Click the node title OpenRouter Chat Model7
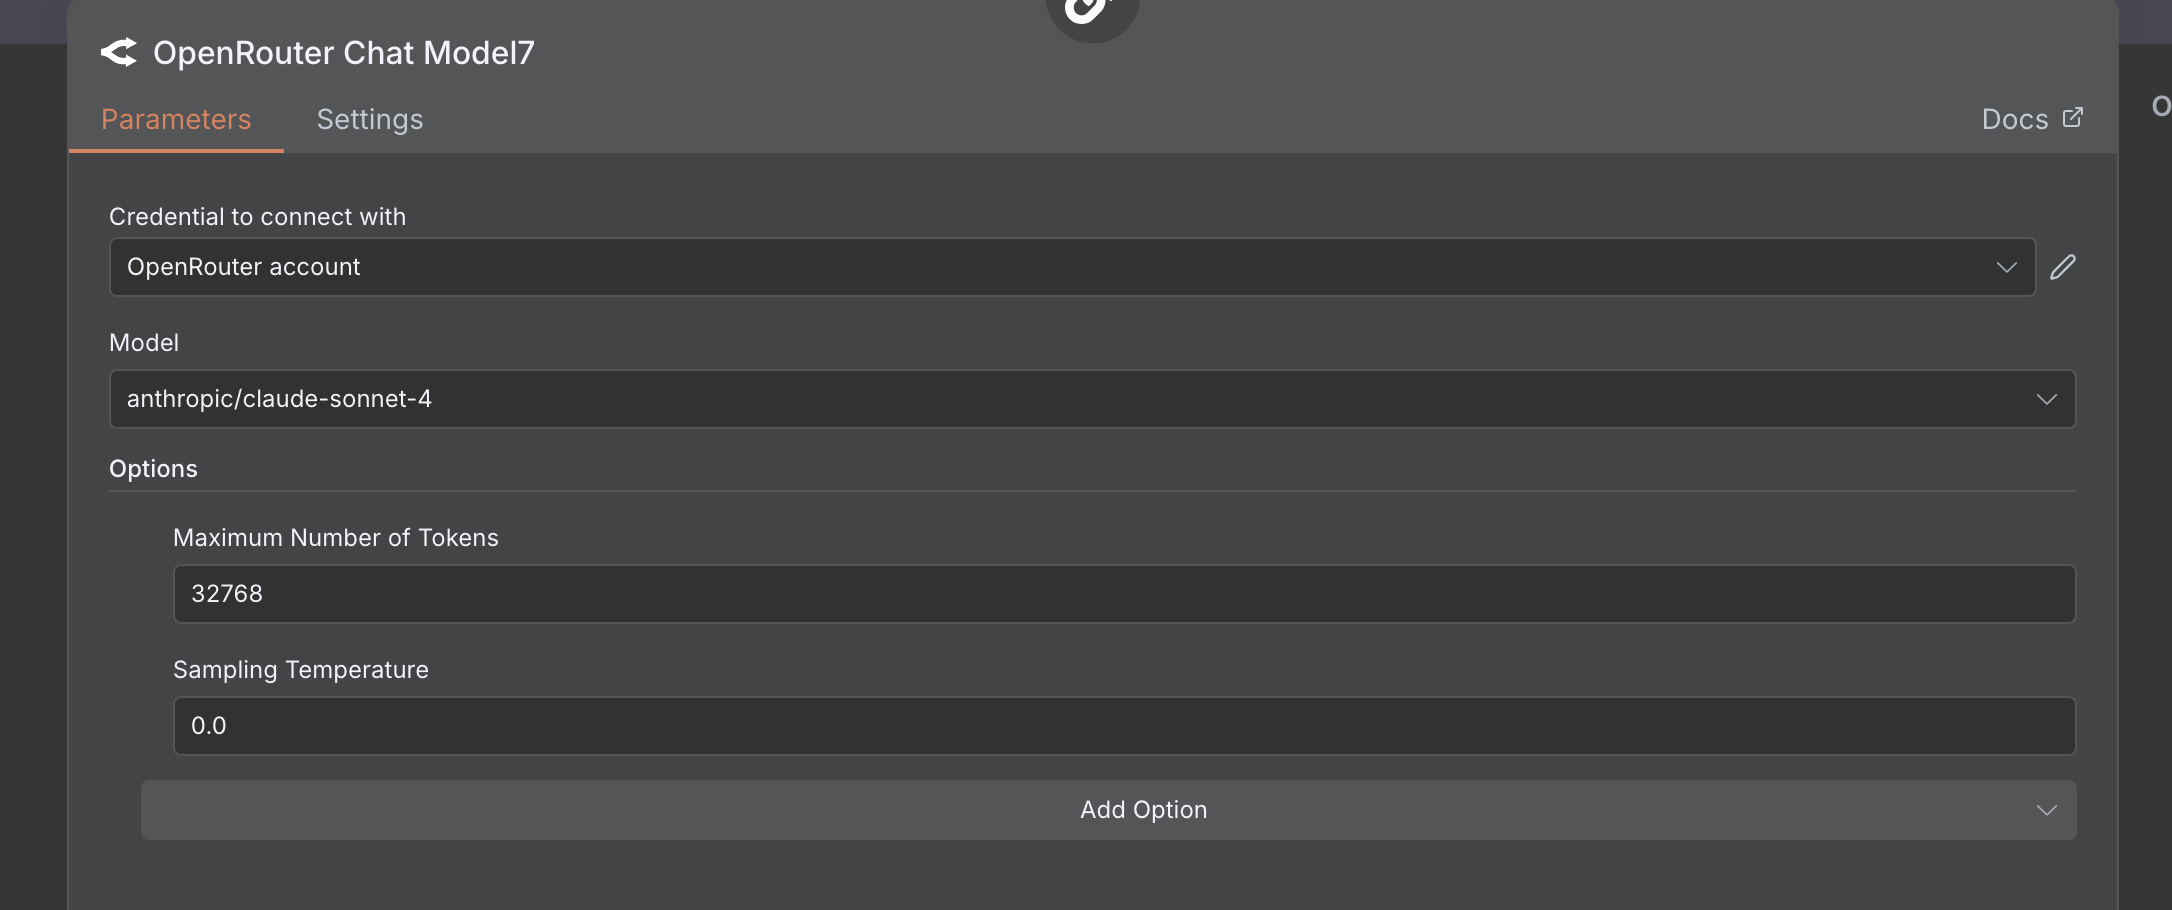 [x=344, y=52]
